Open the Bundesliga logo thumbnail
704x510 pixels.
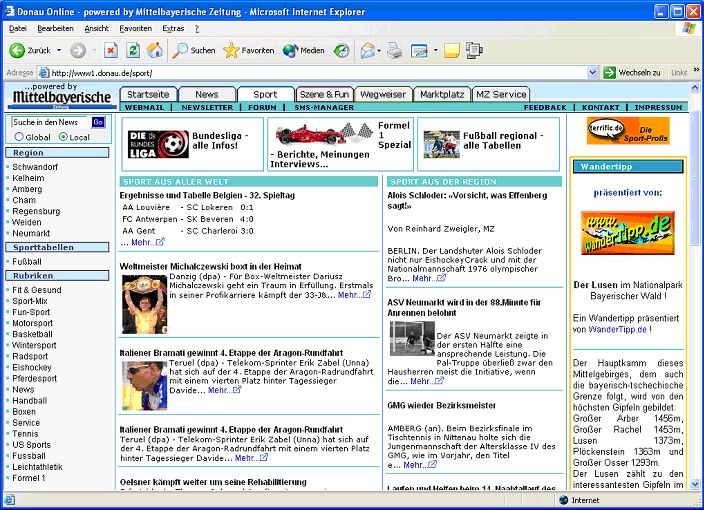pyautogui.click(x=158, y=144)
